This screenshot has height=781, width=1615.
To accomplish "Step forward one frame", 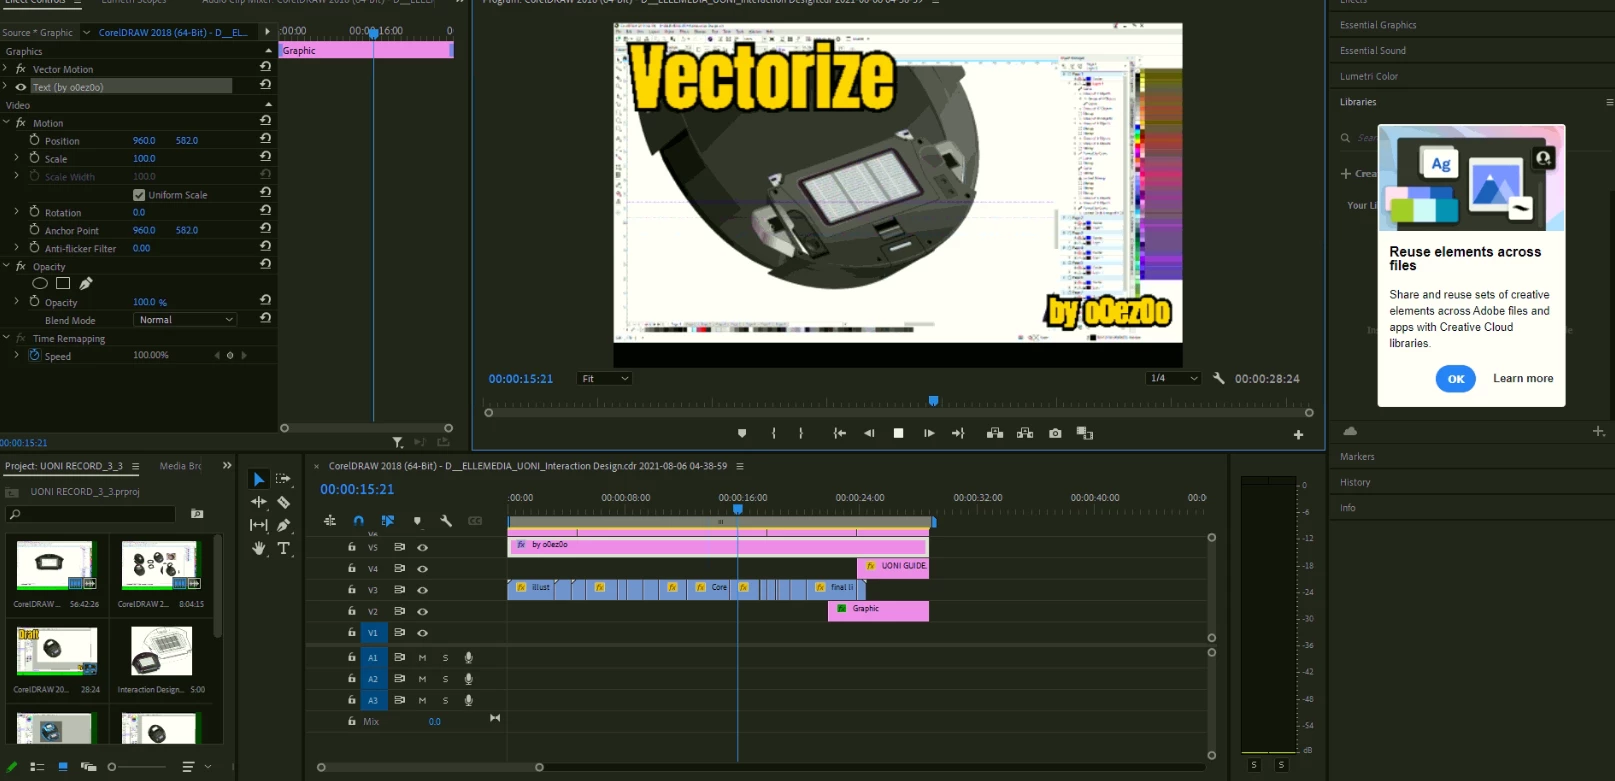I will pyautogui.click(x=929, y=433).
